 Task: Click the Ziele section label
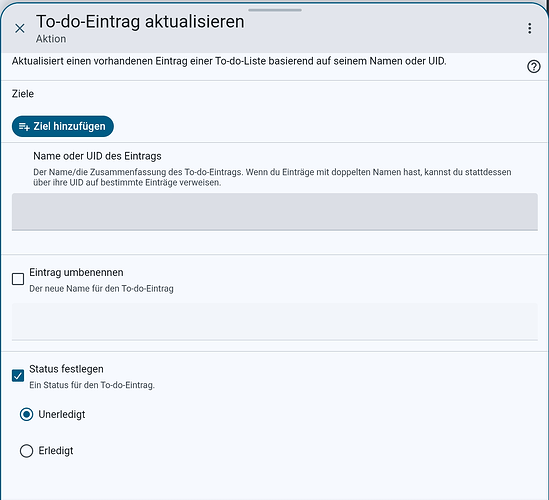point(23,94)
